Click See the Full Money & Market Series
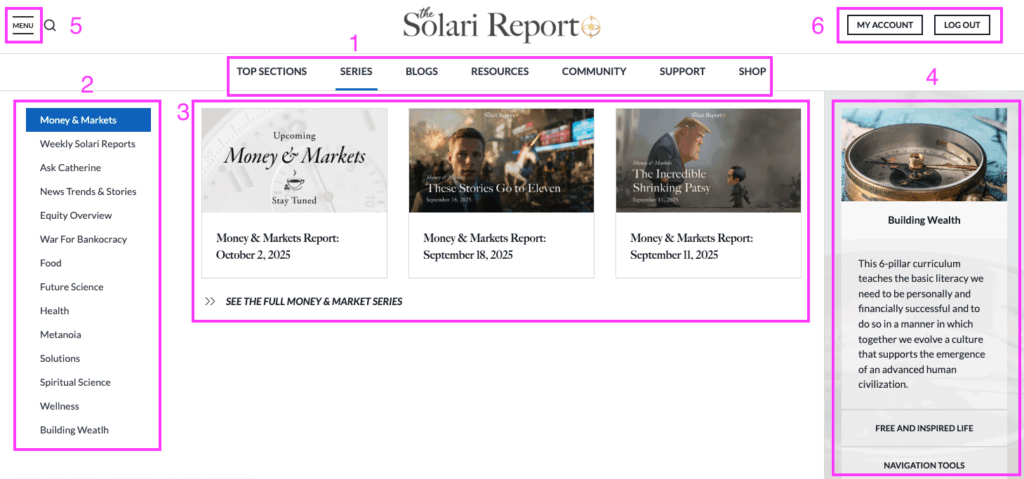 pos(314,301)
